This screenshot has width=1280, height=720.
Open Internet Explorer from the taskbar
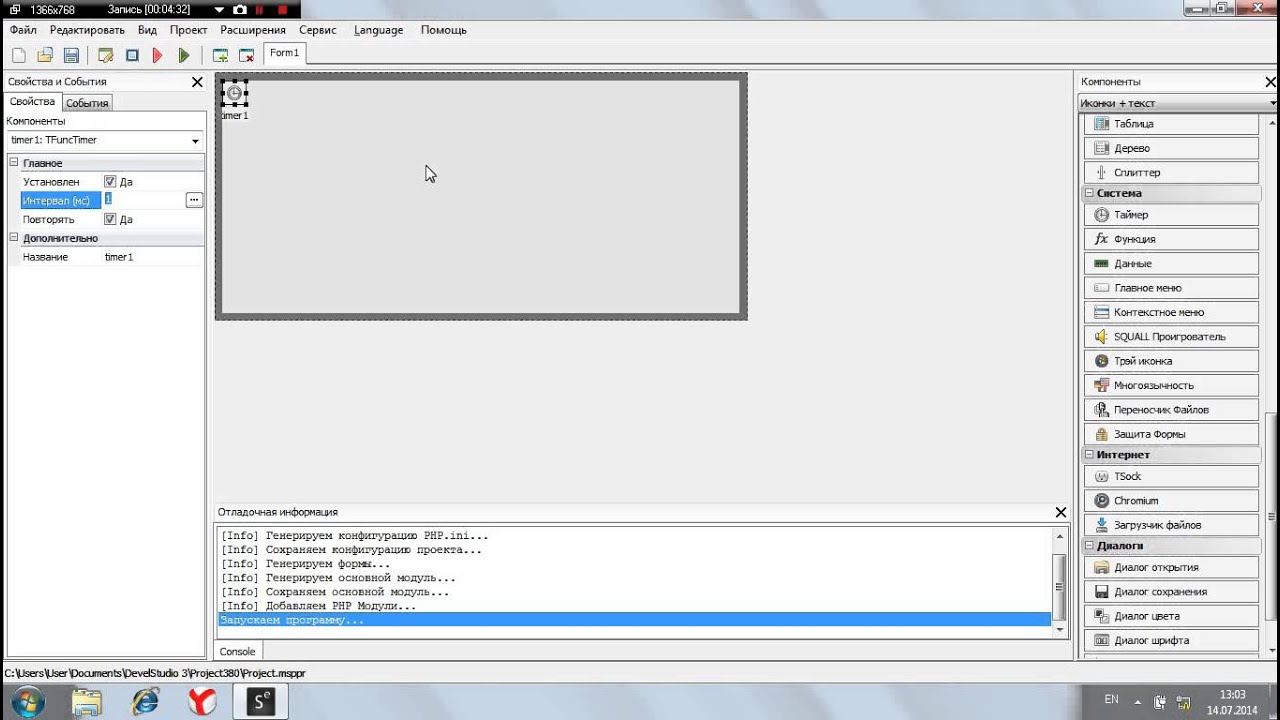145,702
